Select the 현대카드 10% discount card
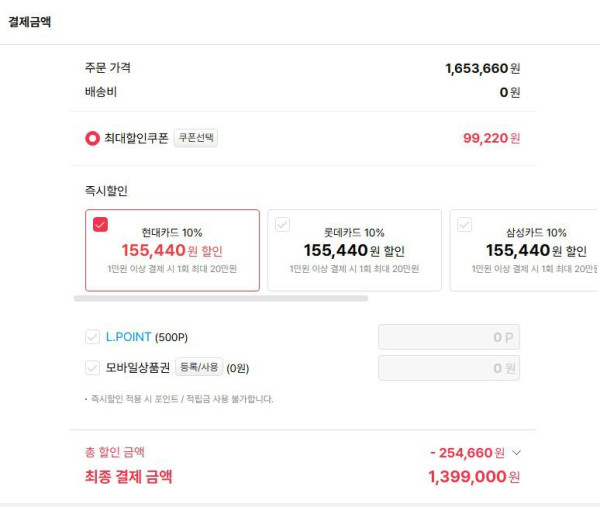600x507 pixels. (172, 250)
